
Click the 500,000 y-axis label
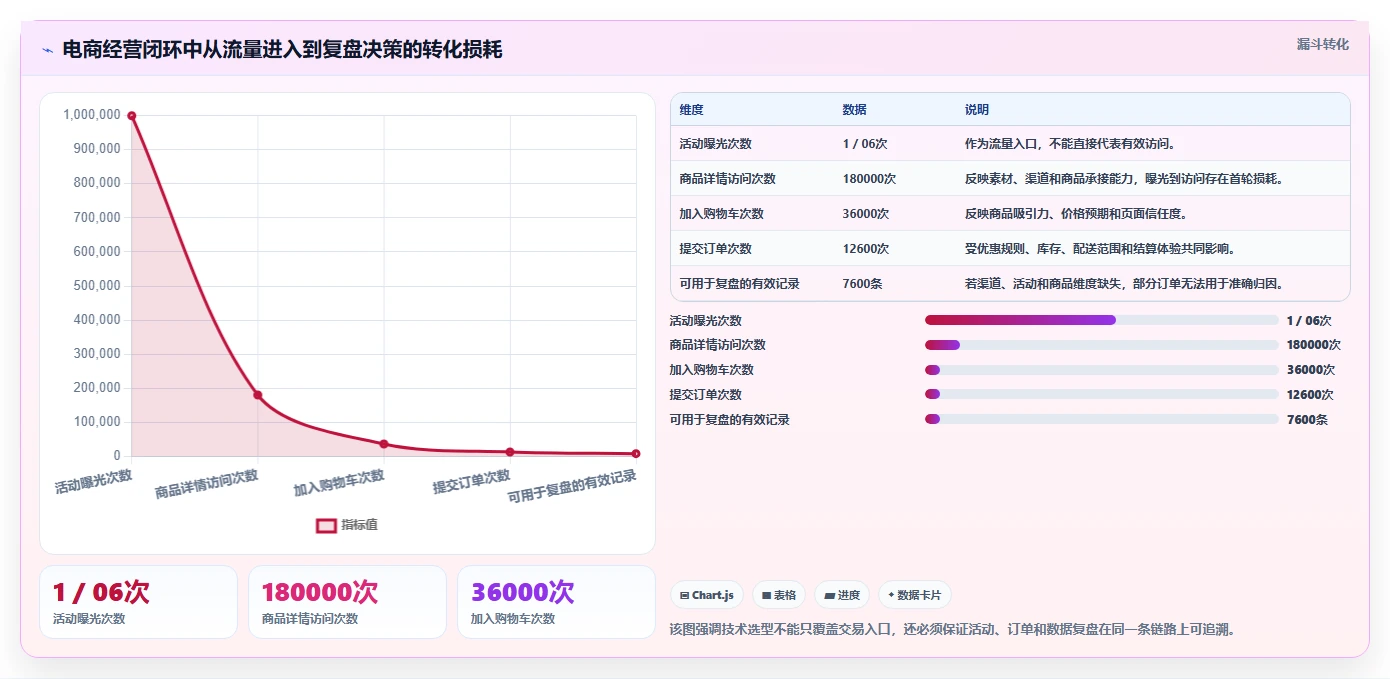97,286
